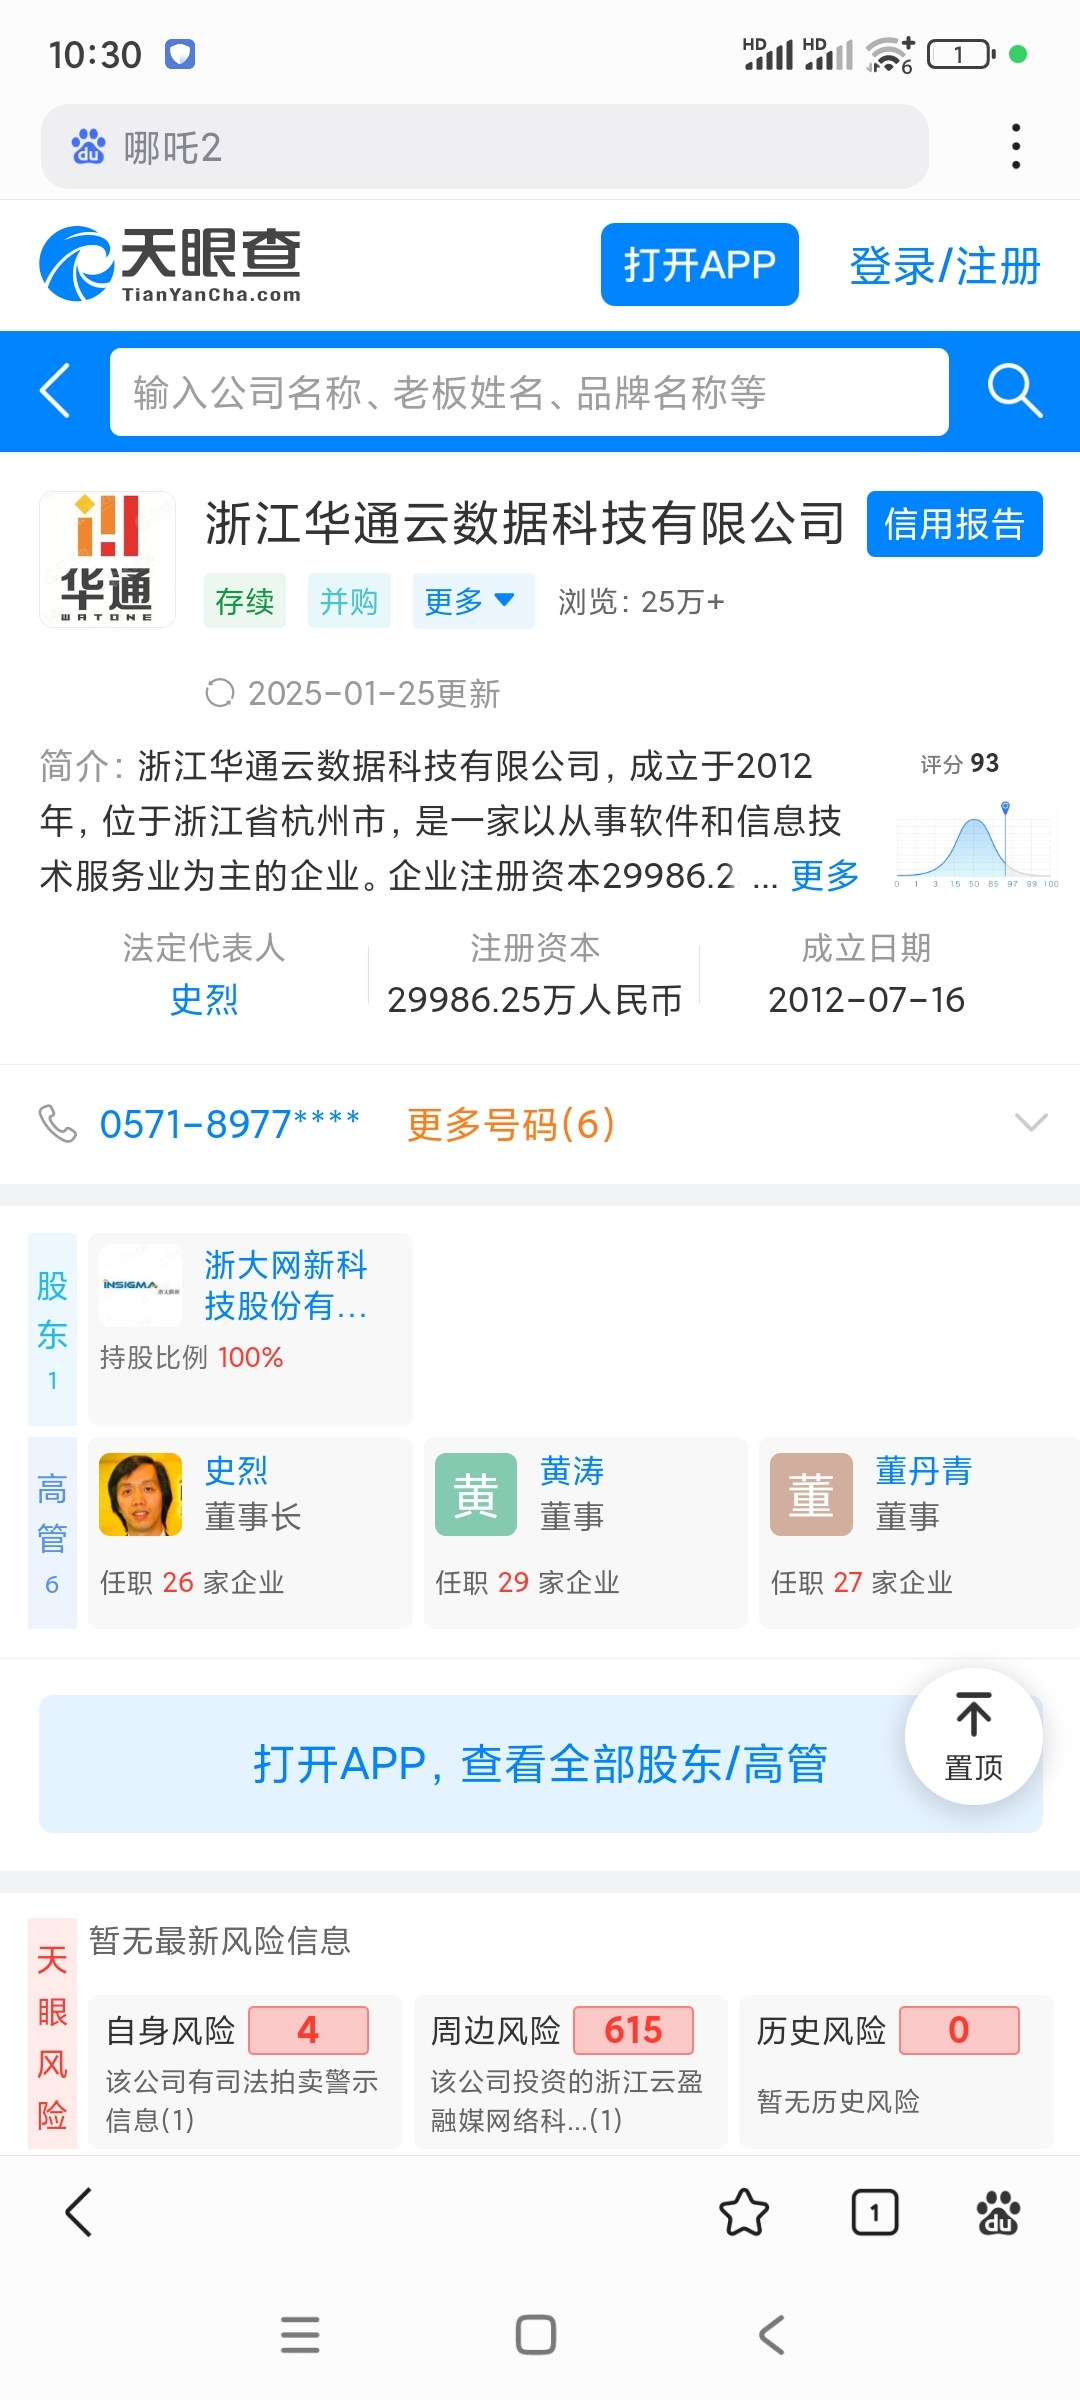Open the 黄涛 董事 executive name
The width and height of the screenshot is (1080, 2400).
[572, 1471]
